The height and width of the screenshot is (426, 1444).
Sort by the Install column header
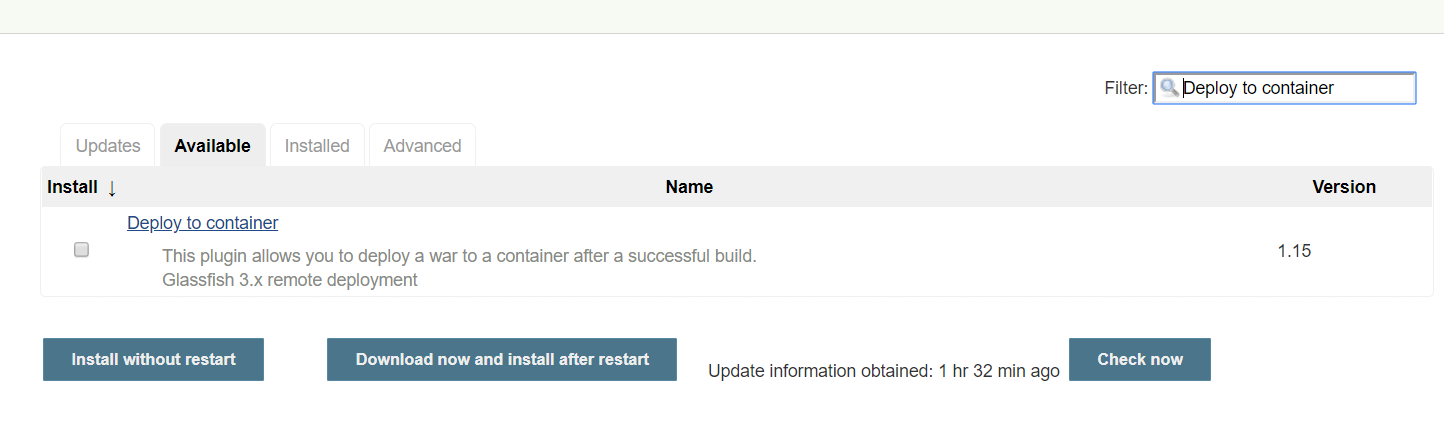(x=72, y=187)
